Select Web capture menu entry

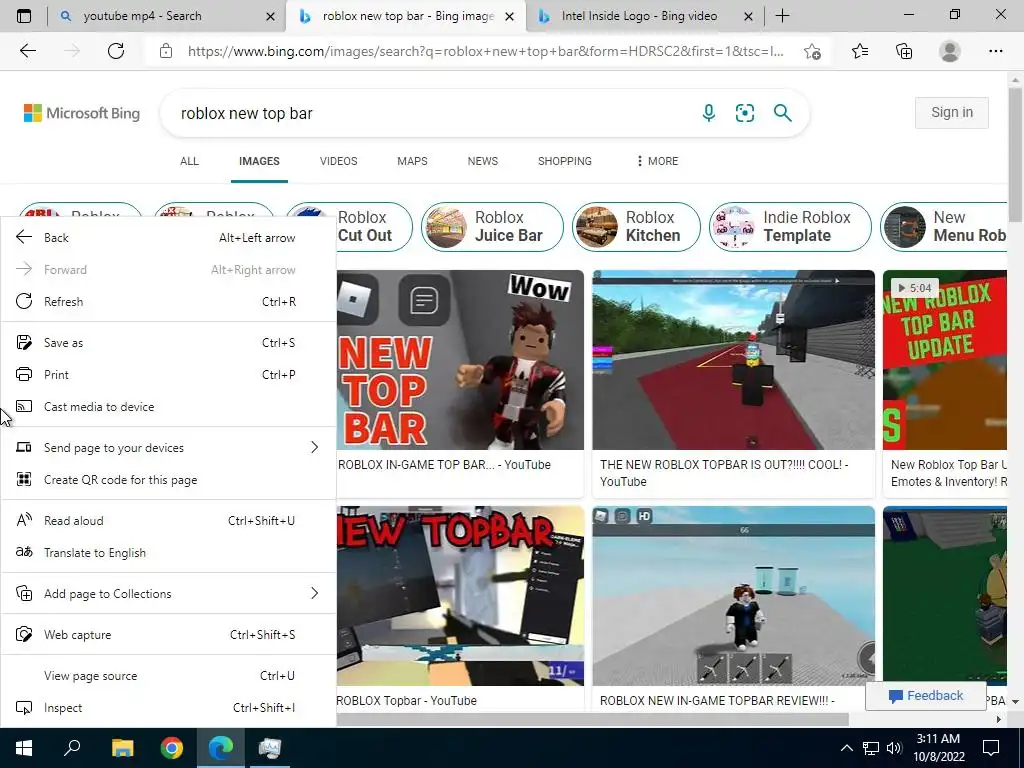click(168, 634)
